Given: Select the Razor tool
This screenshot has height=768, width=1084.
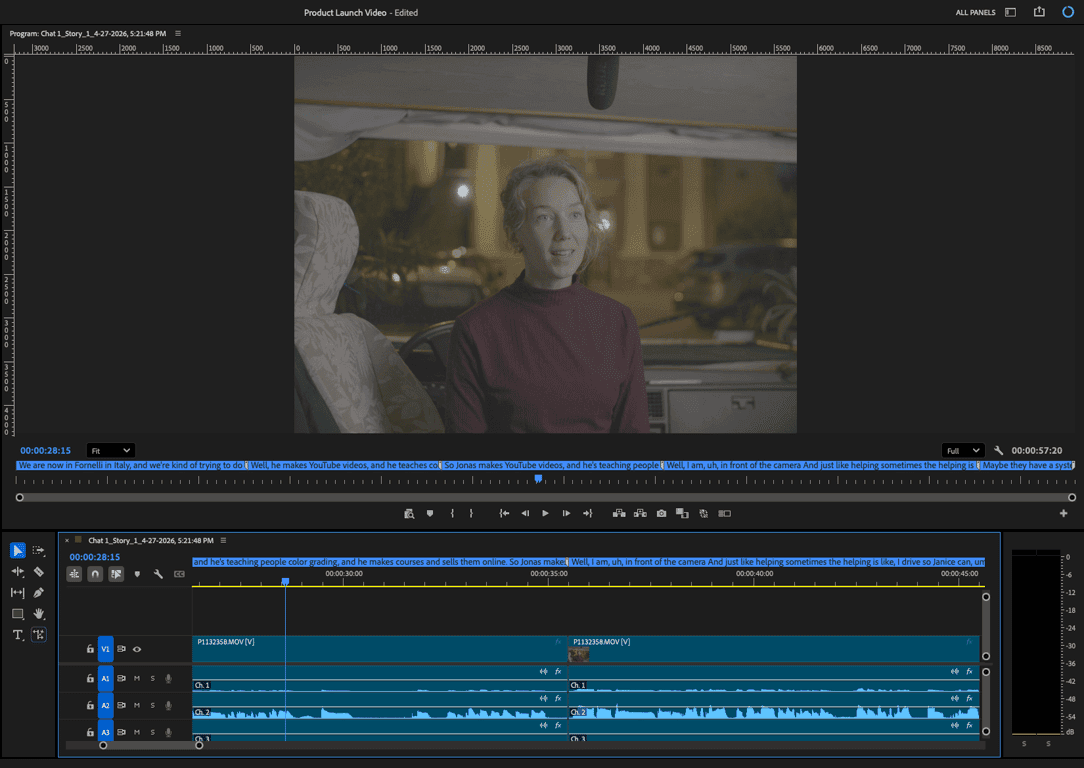Looking at the screenshot, I should click(x=38, y=572).
